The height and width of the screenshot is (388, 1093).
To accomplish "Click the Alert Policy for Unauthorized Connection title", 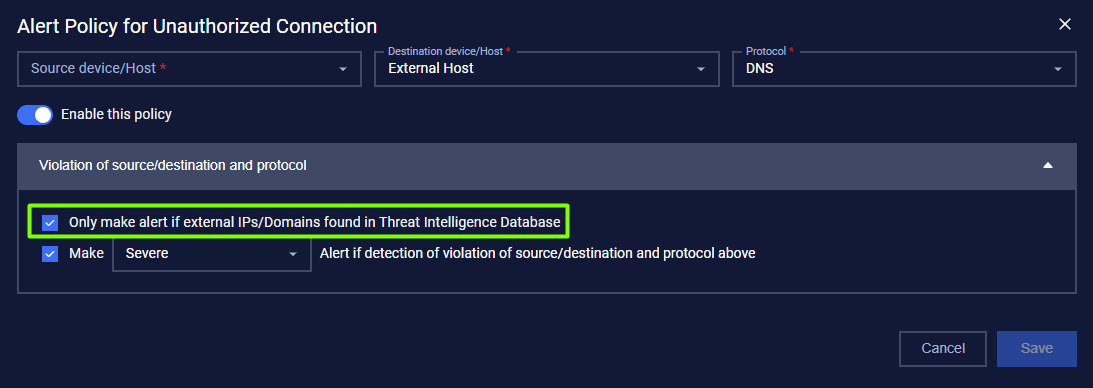I will coord(197,26).
